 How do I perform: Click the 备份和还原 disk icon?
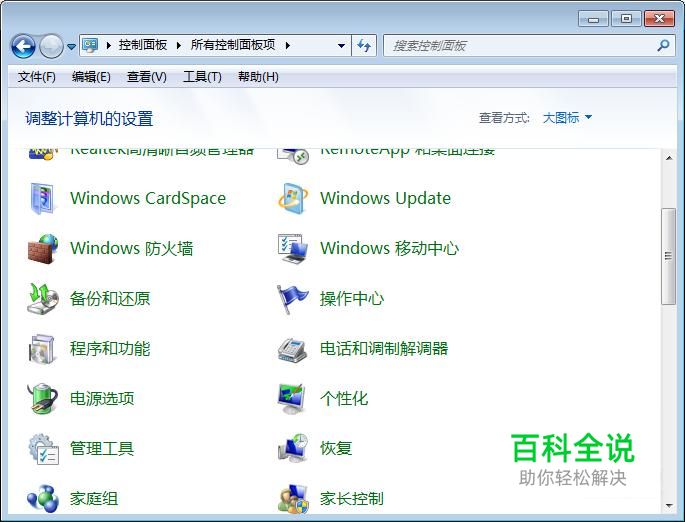[x=42, y=299]
